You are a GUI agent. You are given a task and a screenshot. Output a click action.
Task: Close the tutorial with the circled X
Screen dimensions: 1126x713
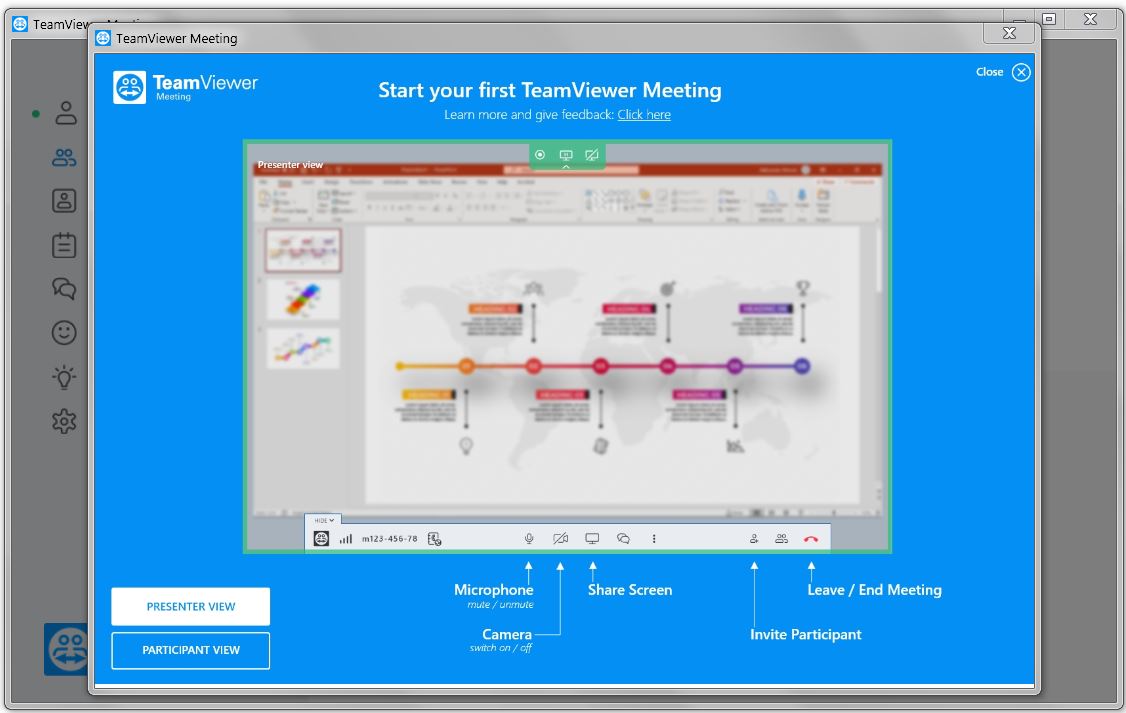1021,73
